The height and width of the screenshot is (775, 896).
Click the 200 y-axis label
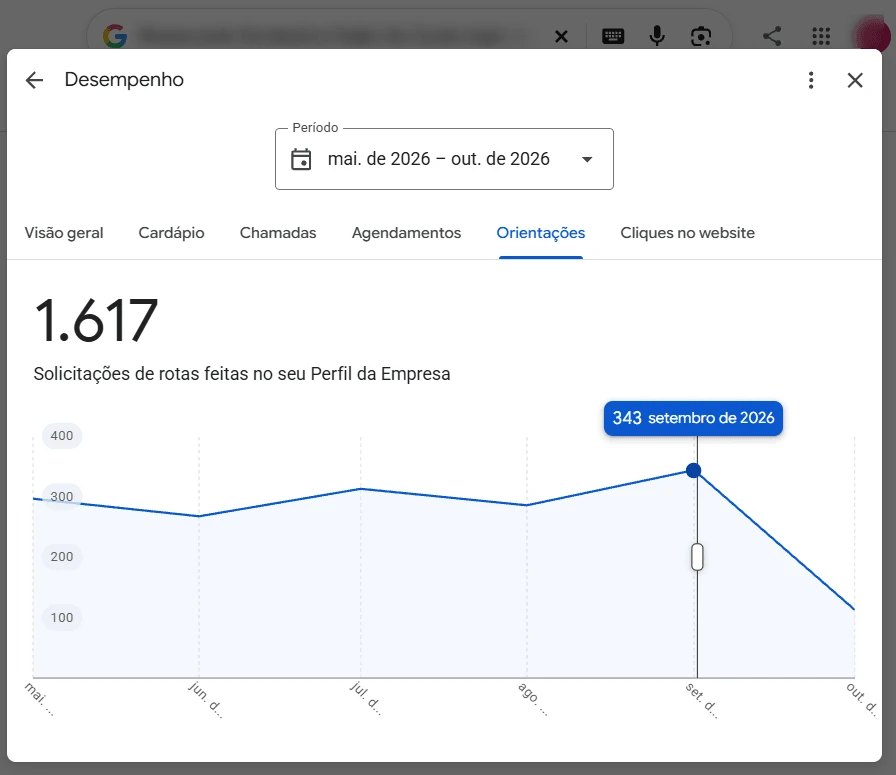point(62,557)
